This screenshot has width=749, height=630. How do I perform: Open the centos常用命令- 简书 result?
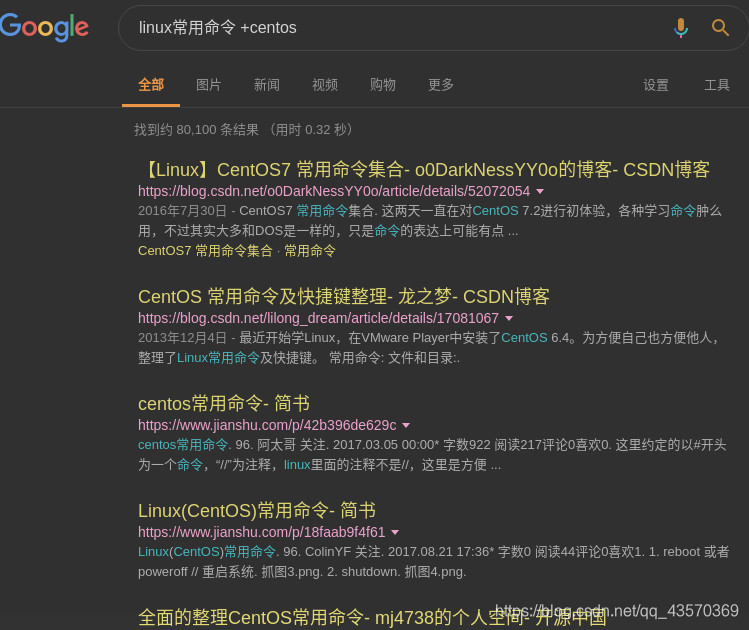click(224, 404)
